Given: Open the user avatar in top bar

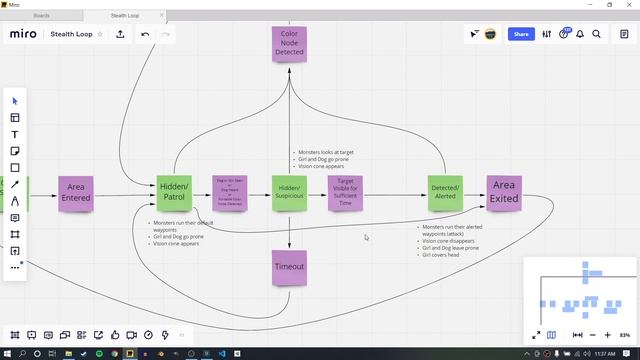Looking at the screenshot, I should (490, 34).
